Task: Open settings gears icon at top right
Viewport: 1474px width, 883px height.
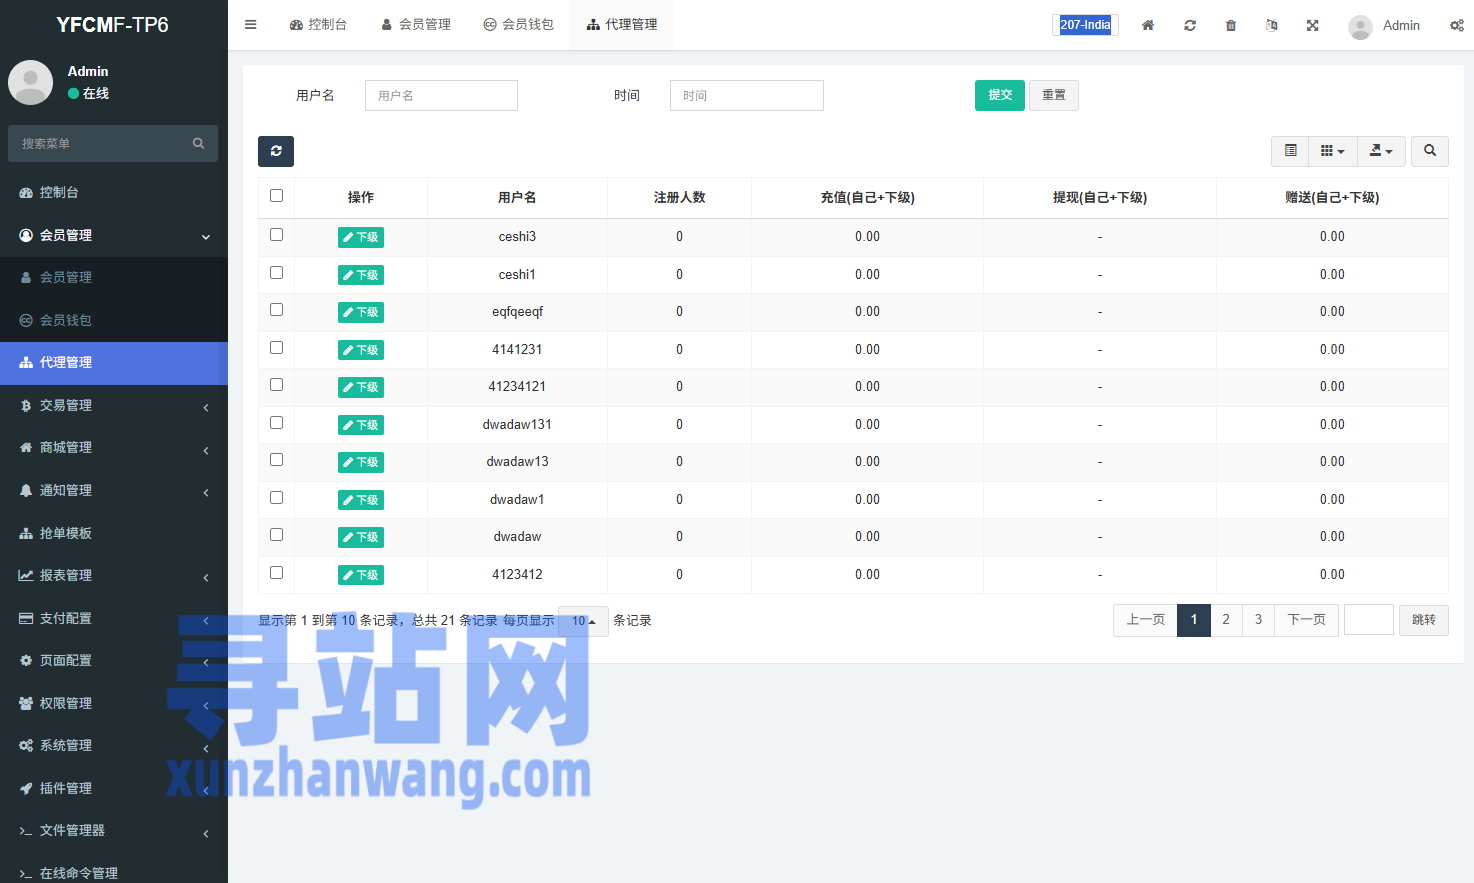Action: click(1456, 25)
